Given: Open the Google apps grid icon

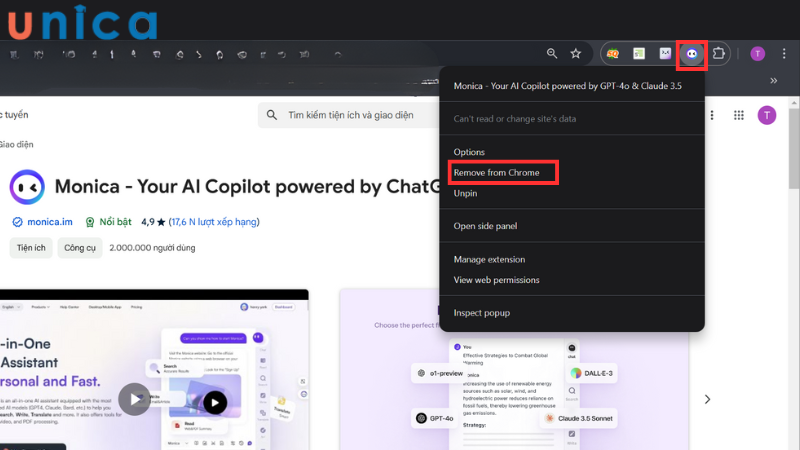Looking at the screenshot, I should [739, 115].
